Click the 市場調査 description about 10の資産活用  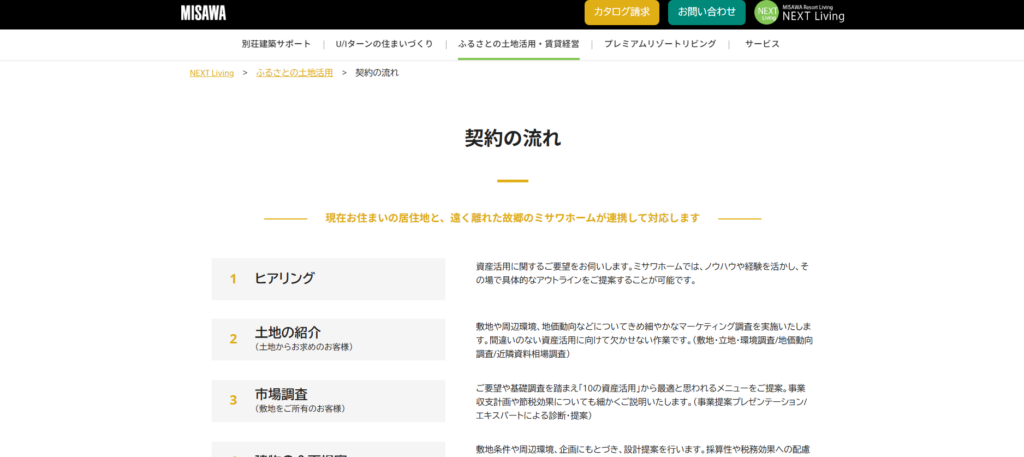[x=642, y=401]
